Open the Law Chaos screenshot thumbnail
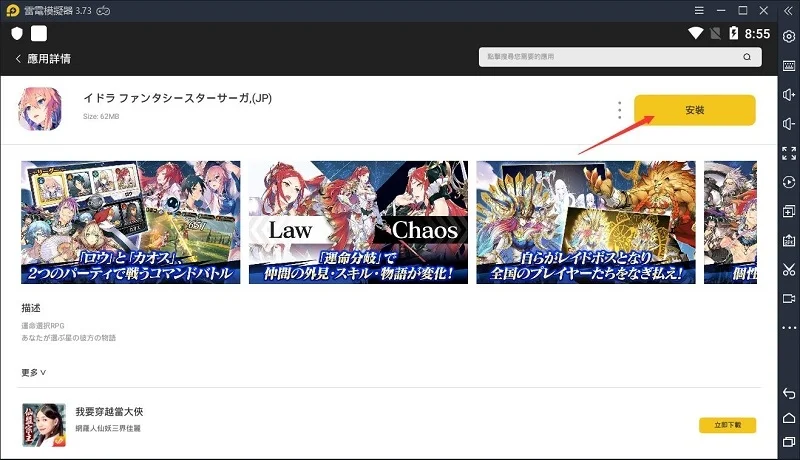The width and height of the screenshot is (800, 460). (x=358, y=222)
